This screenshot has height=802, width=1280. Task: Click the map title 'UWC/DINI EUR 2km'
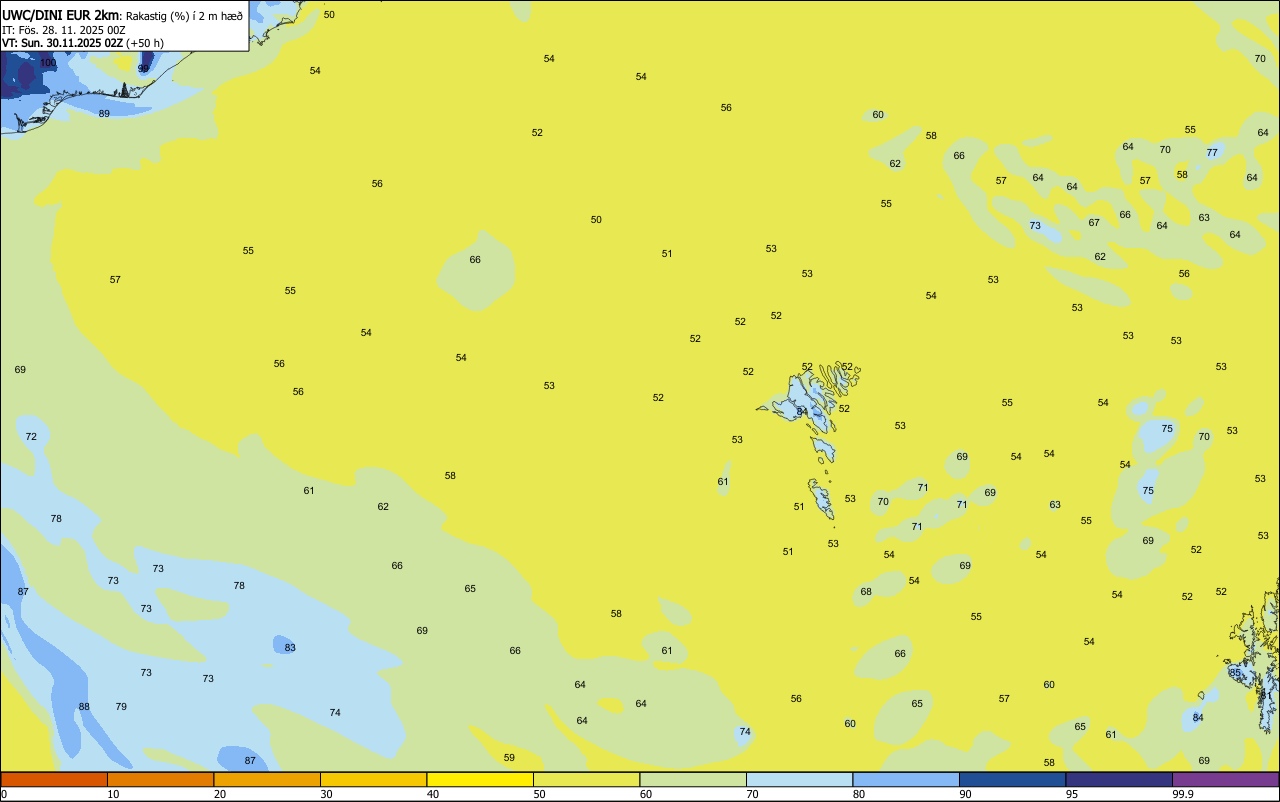(60, 15)
